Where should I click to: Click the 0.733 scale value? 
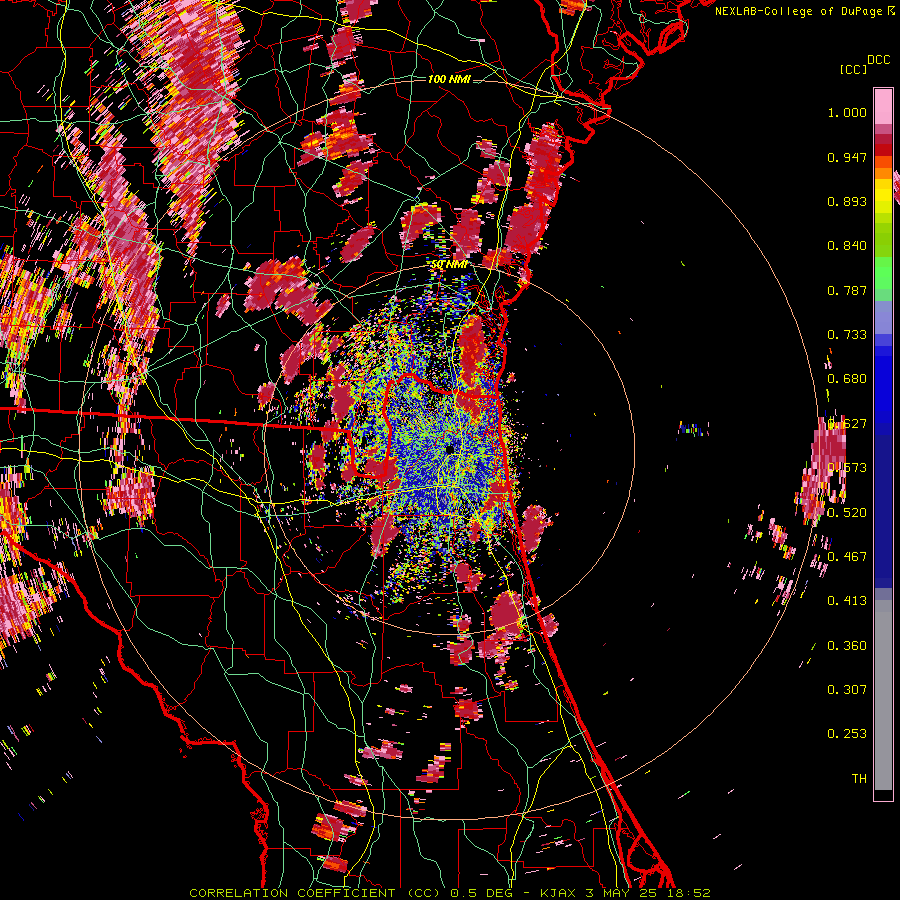pyautogui.click(x=847, y=335)
